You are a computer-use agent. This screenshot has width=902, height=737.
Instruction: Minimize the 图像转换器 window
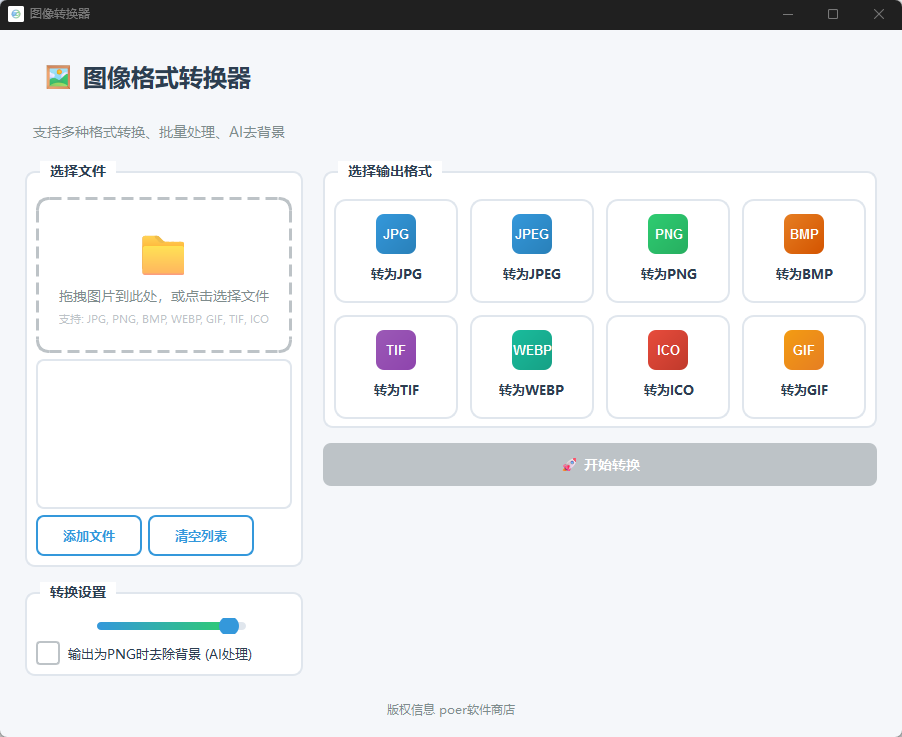788,14
